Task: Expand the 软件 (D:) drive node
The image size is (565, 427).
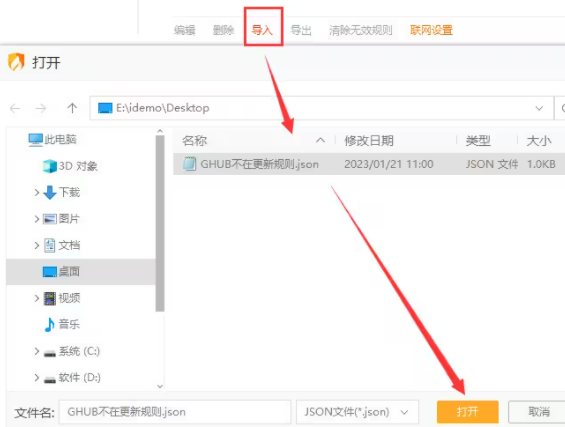Action: pos(36,377)
